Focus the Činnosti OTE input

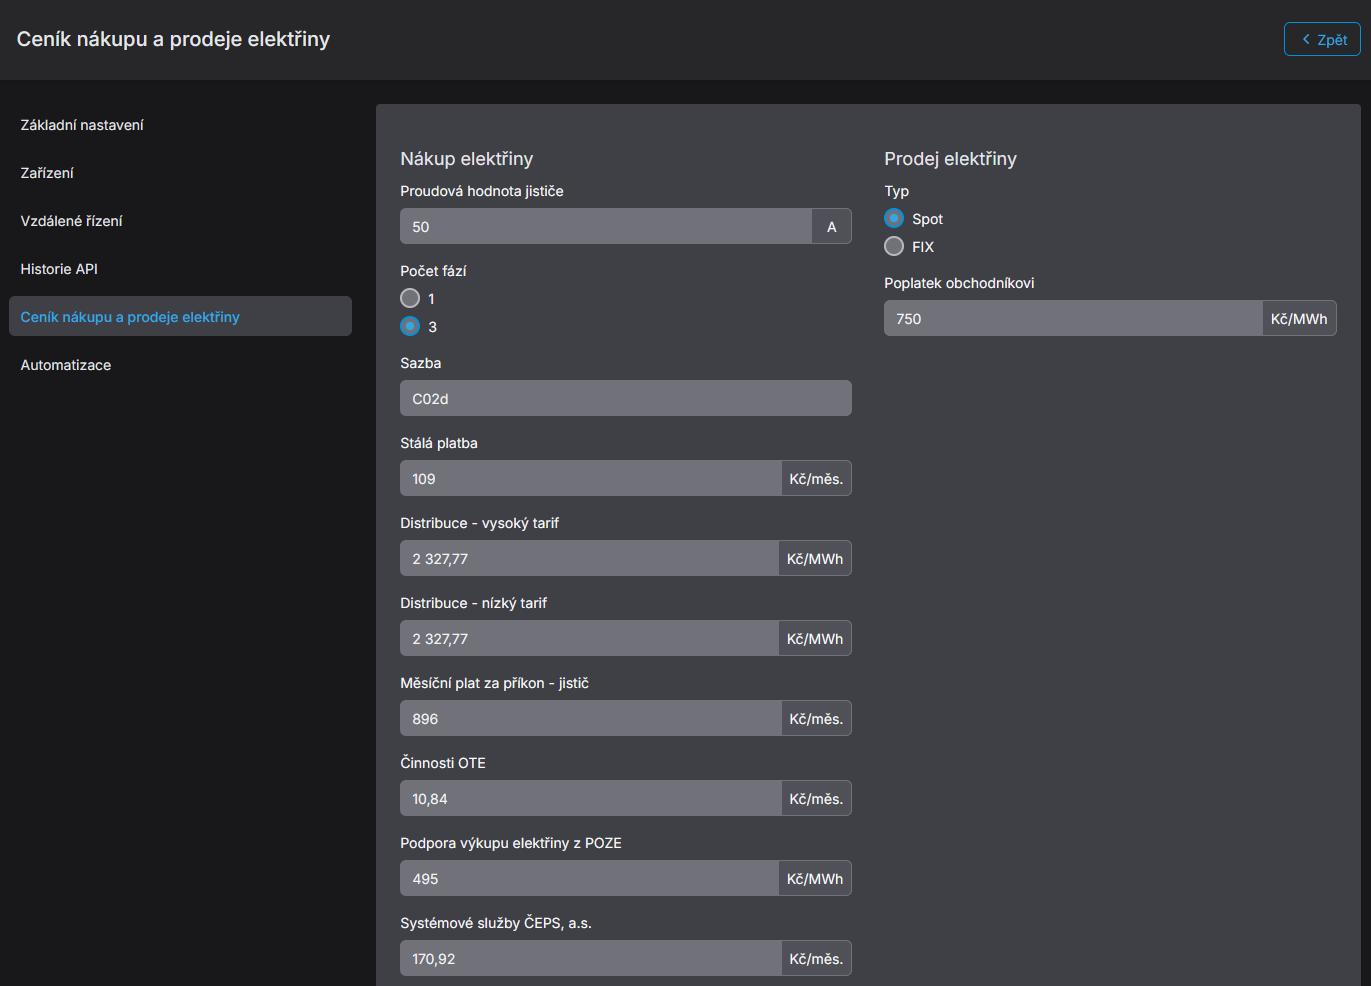[x=590, y=799]
